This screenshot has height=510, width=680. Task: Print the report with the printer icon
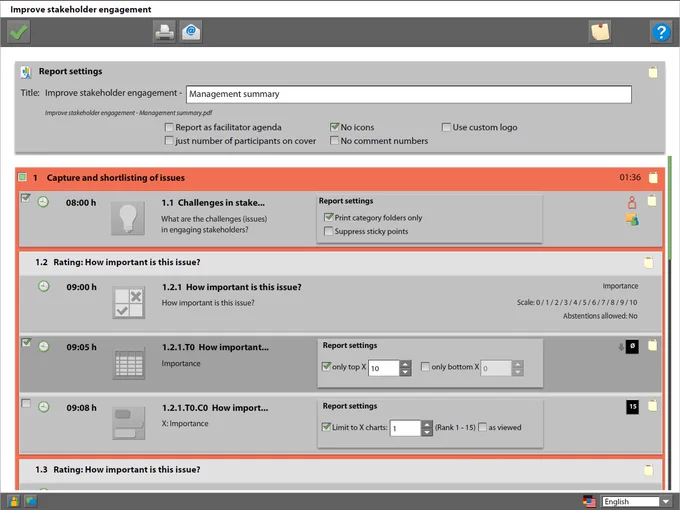164,32
